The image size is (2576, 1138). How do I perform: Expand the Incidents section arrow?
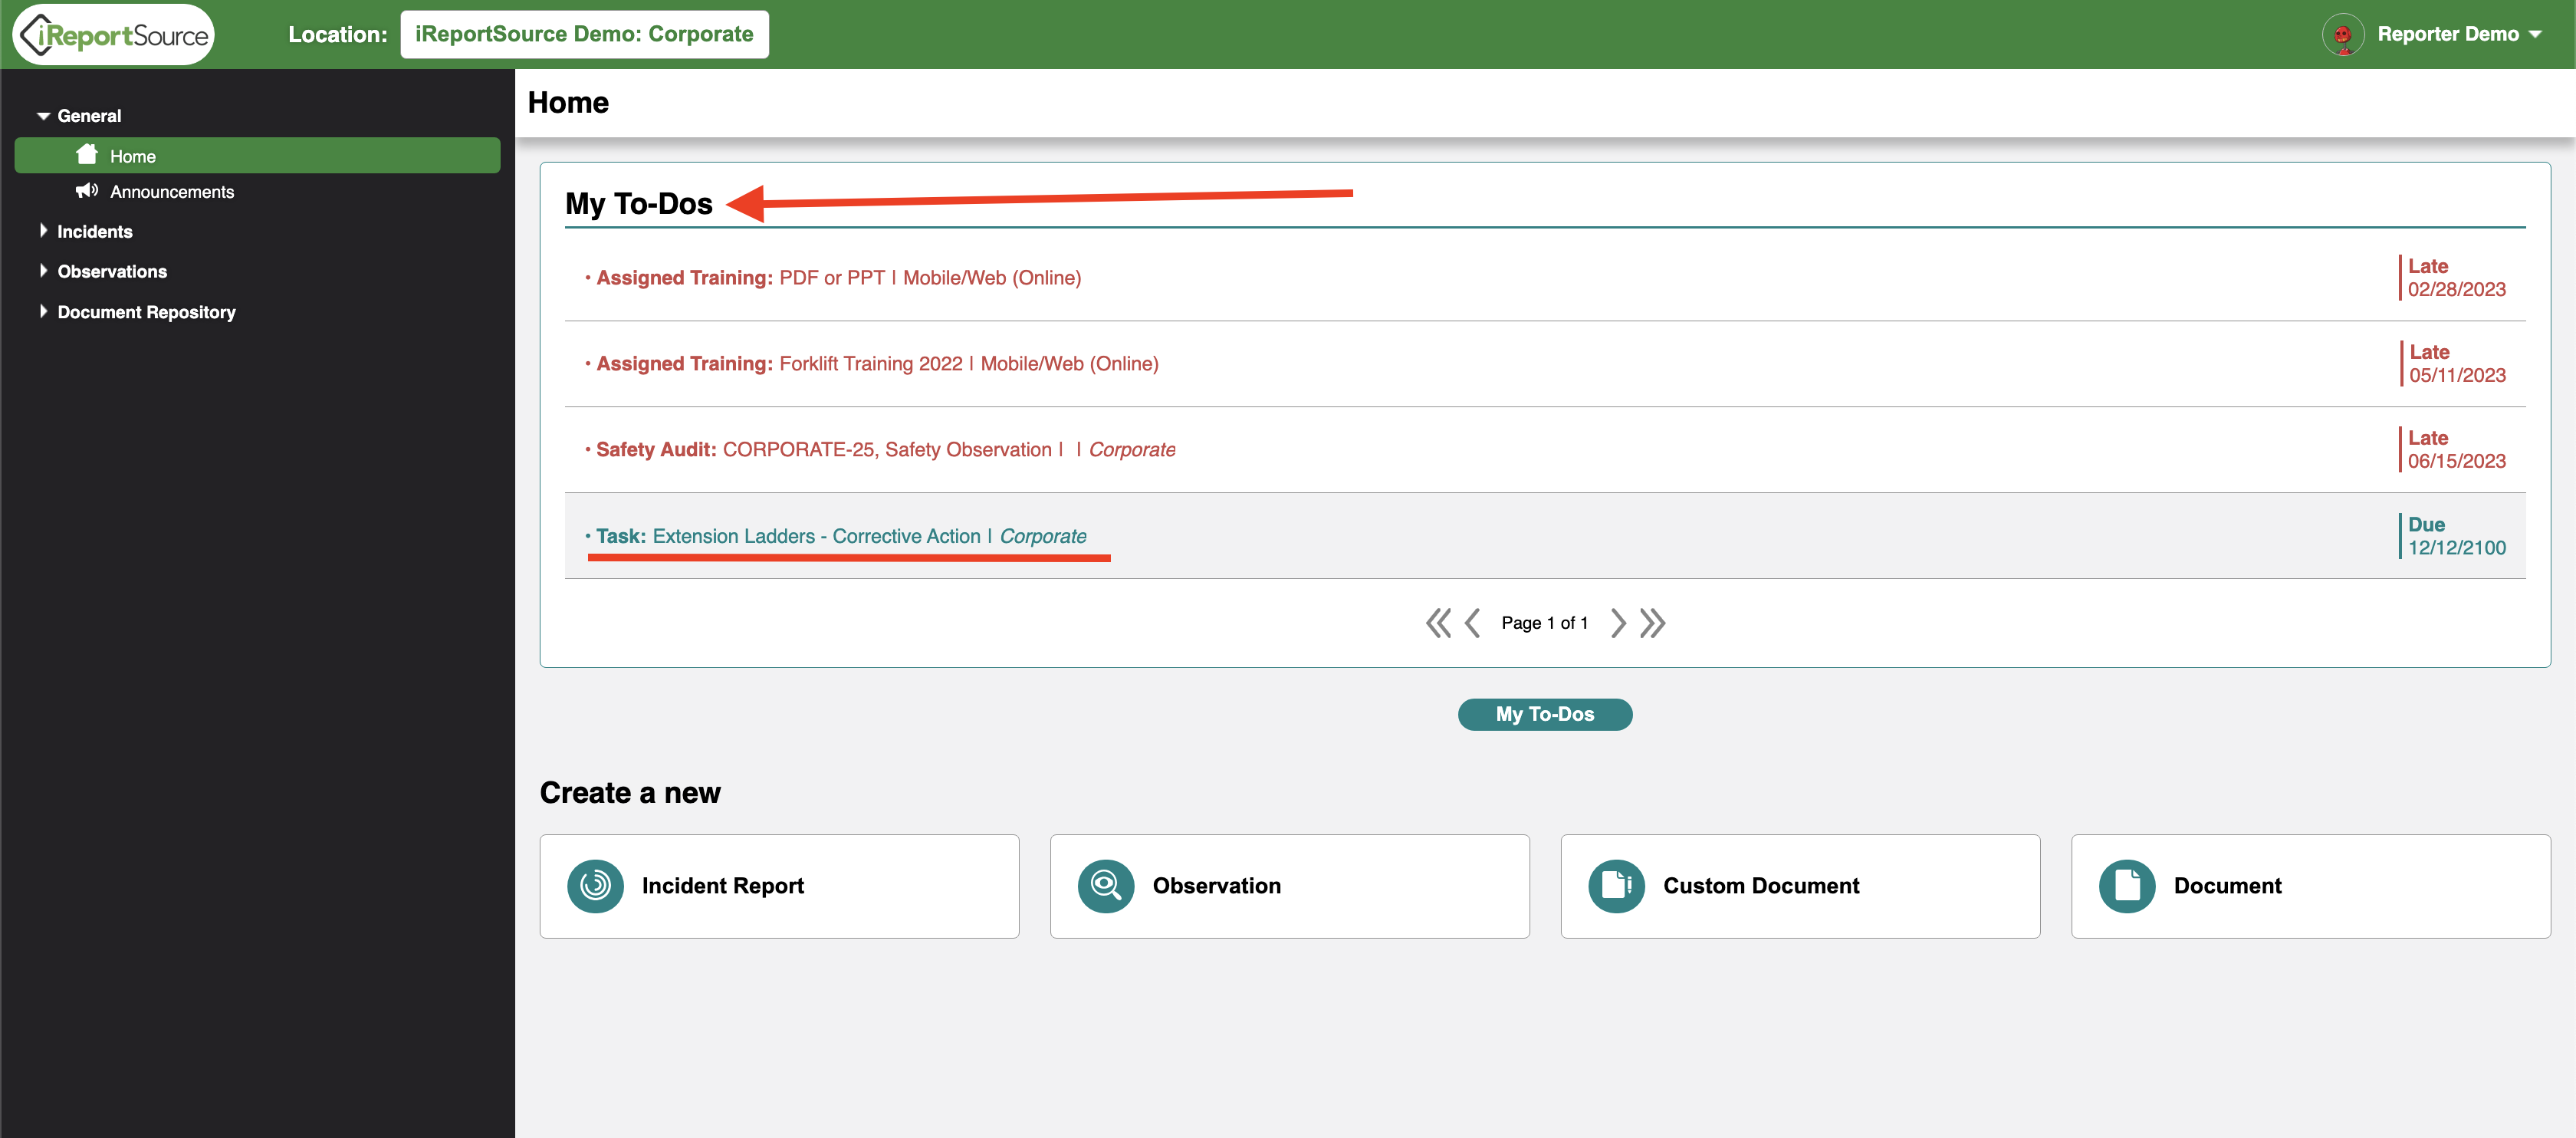pos(43,231)
